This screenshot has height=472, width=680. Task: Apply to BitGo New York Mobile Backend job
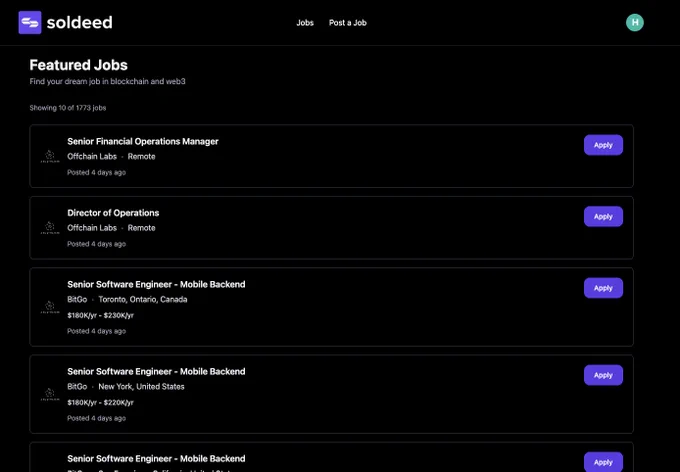coord(603,375)
